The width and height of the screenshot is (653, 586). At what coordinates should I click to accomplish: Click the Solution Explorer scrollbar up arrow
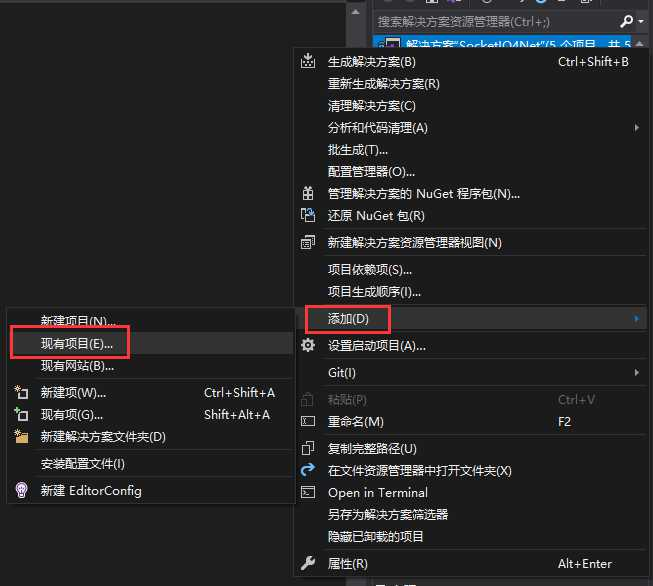point(640,44)
